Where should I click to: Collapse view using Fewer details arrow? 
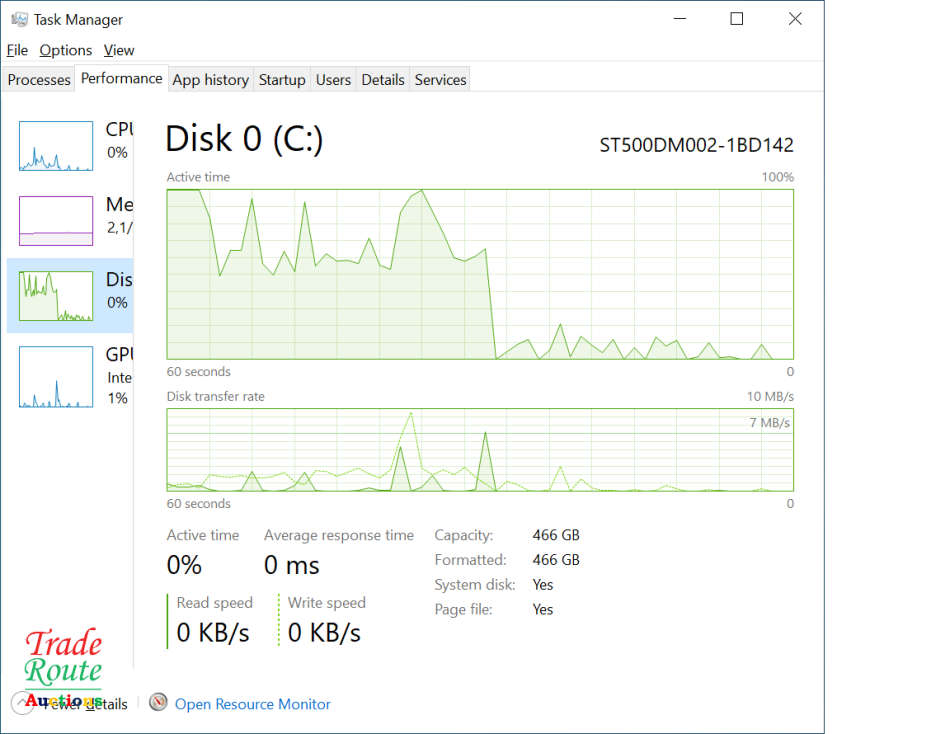[24, 703]
